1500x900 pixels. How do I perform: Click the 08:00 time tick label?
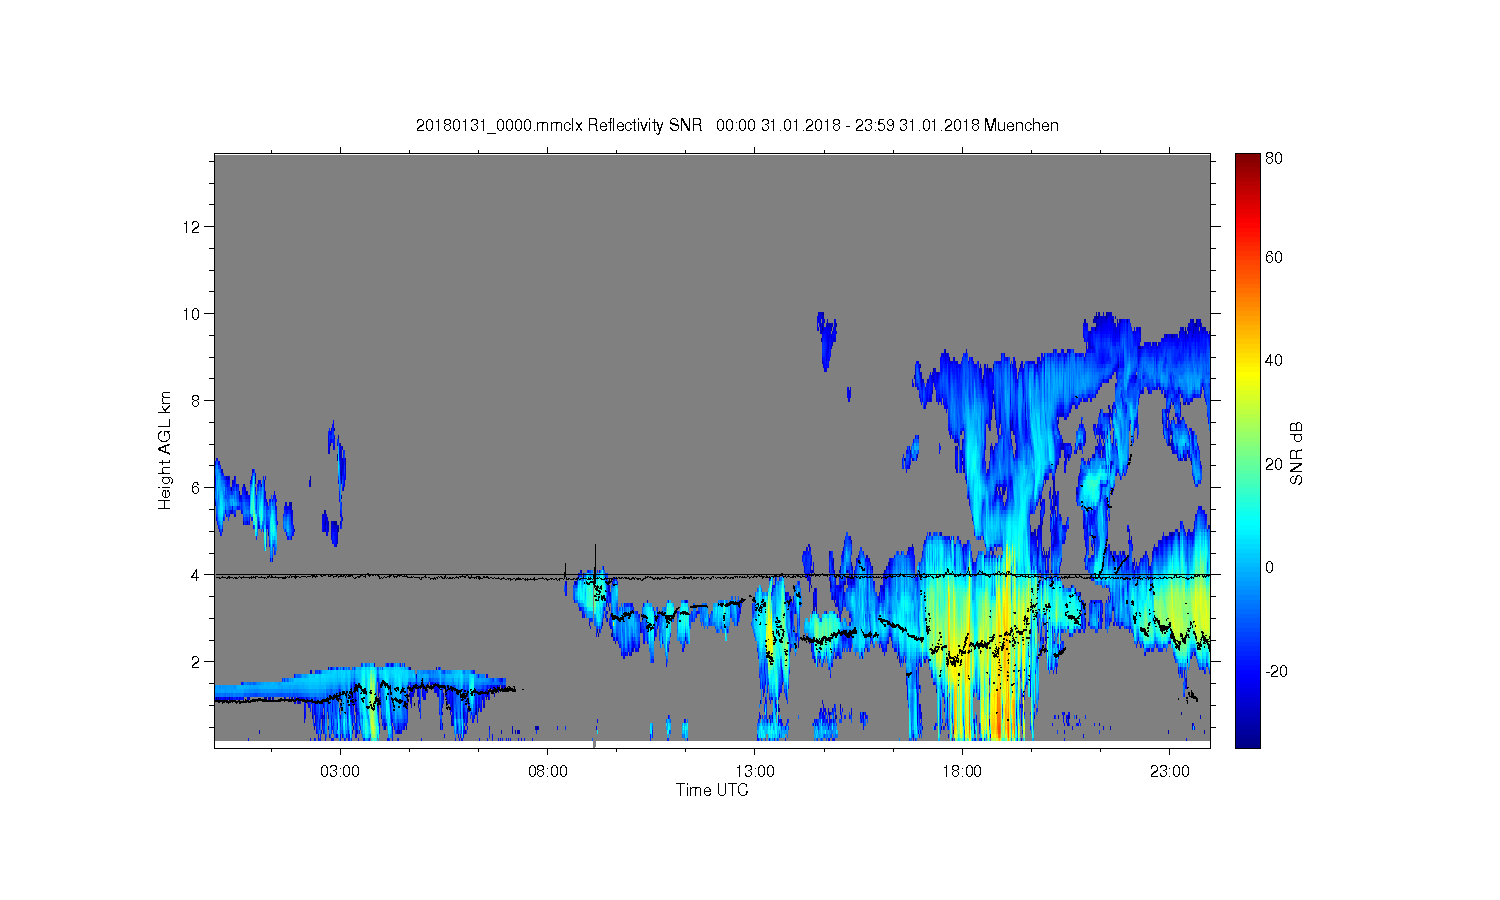548,772
